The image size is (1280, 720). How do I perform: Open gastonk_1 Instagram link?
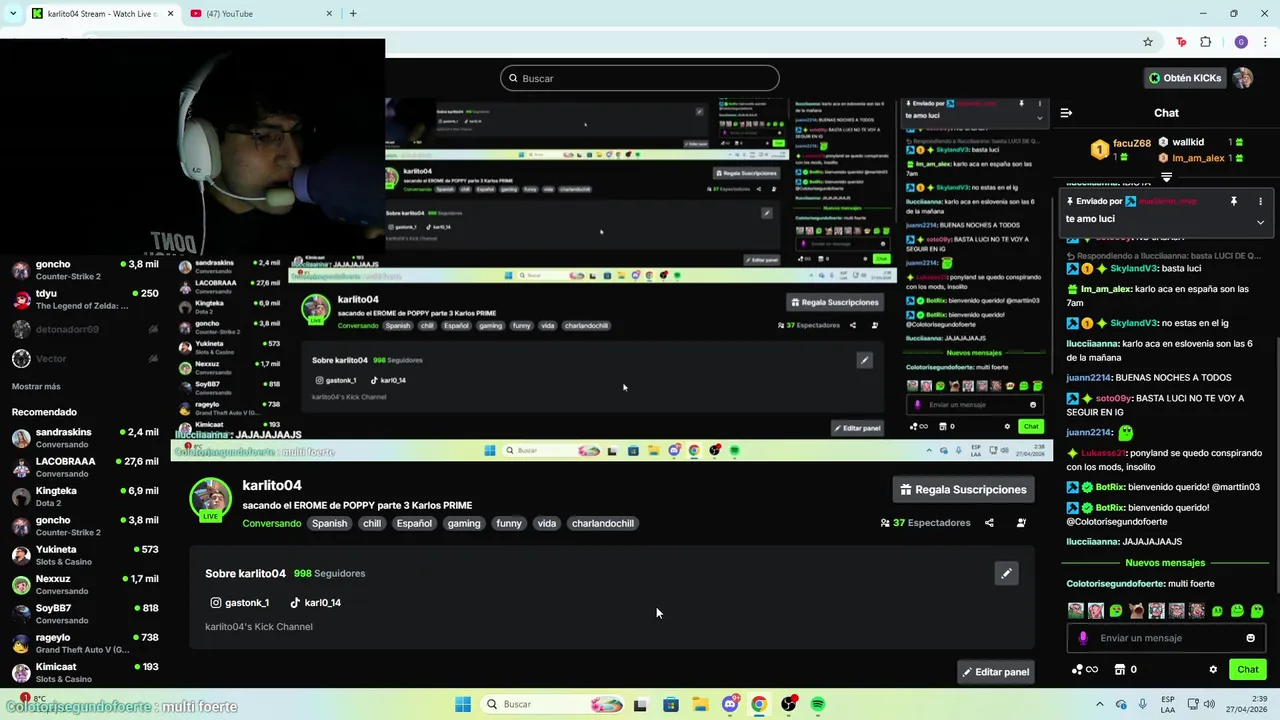click(x=240, y=603)
